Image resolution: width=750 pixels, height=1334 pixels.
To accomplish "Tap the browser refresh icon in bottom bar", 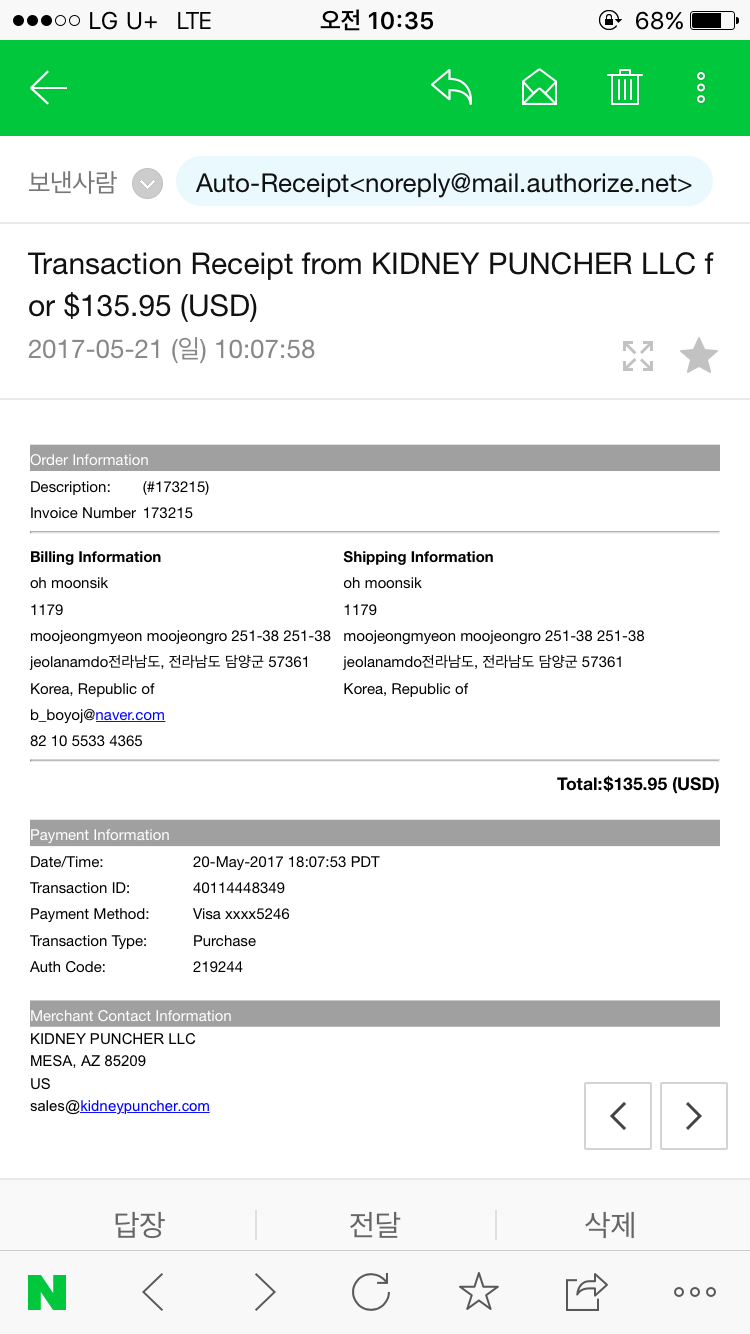I will (x=371, y=1292).
